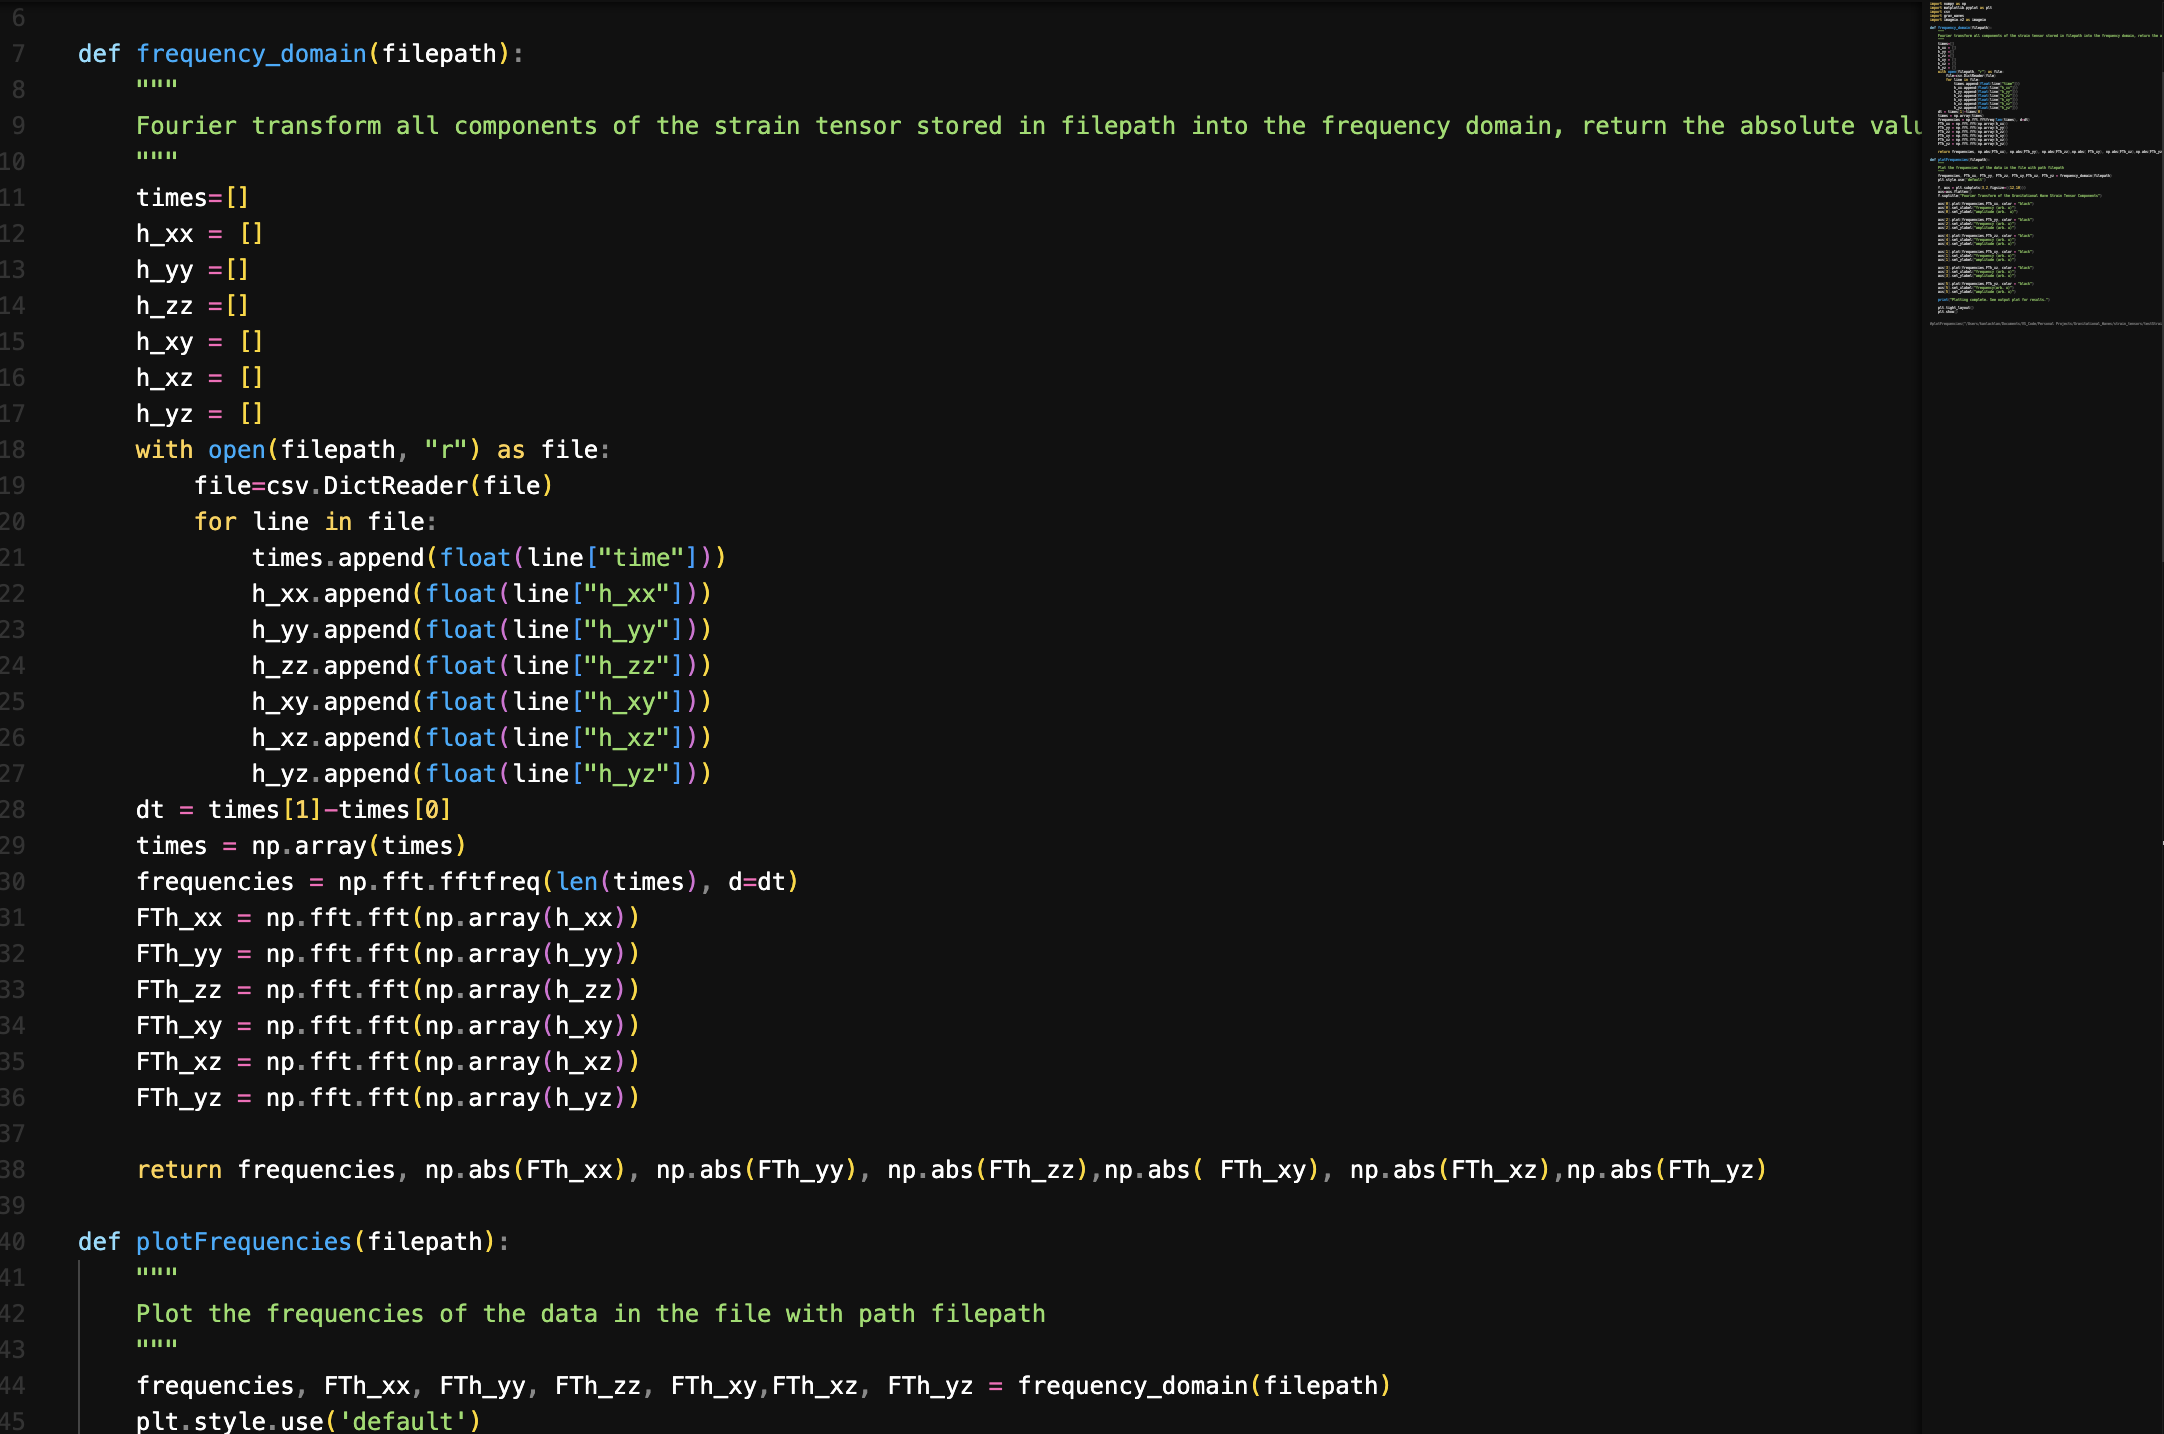Click the 'with' keyword before open
2164x1434 pixels.
click(164, 450)
